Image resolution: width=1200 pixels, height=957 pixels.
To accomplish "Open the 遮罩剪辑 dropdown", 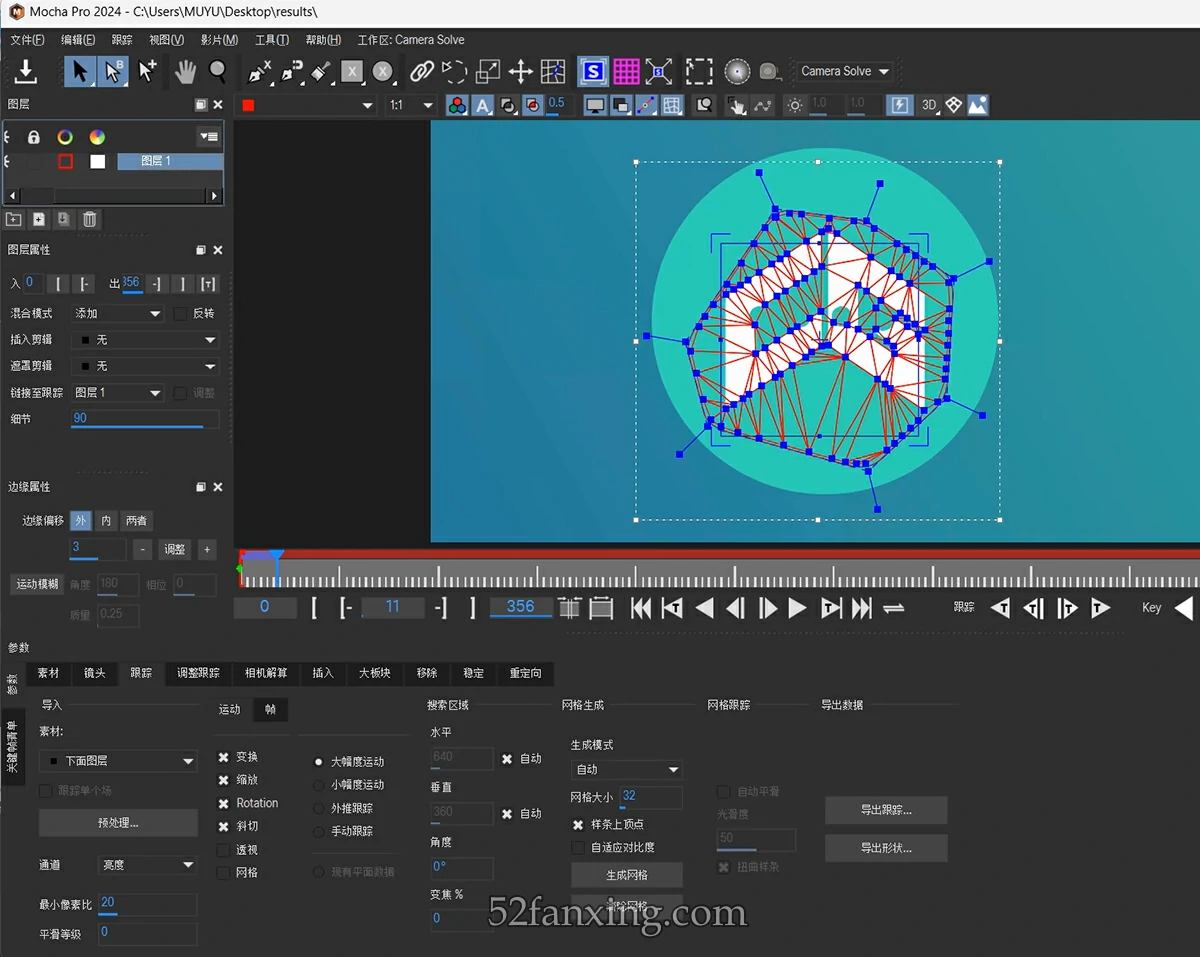I will [x=145, y=366].
